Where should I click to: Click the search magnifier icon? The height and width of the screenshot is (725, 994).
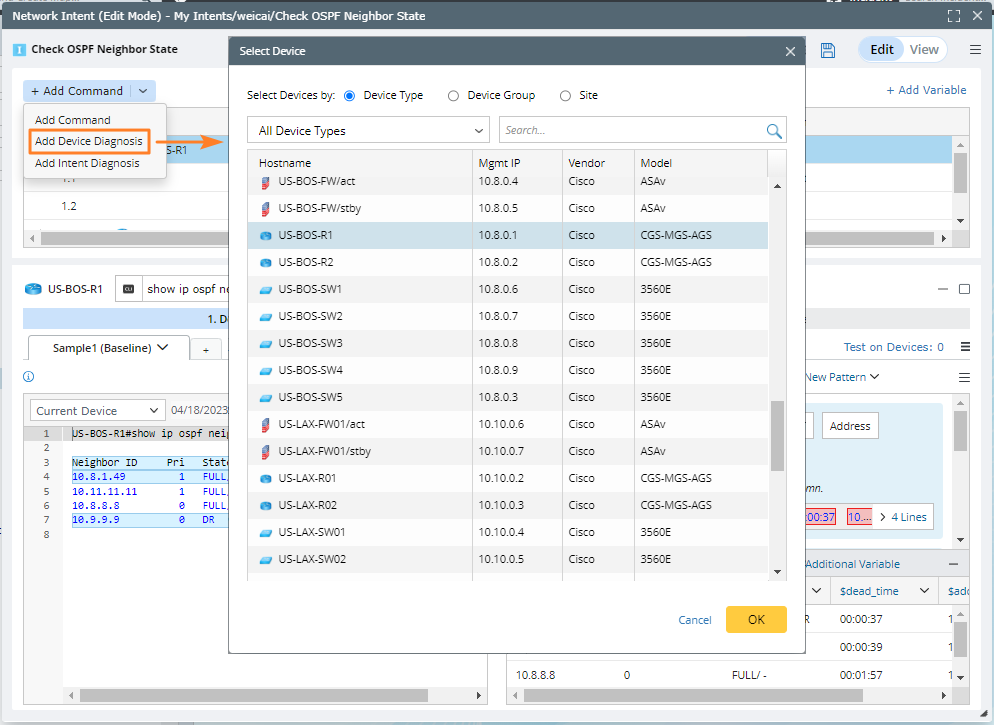[773, 131]
